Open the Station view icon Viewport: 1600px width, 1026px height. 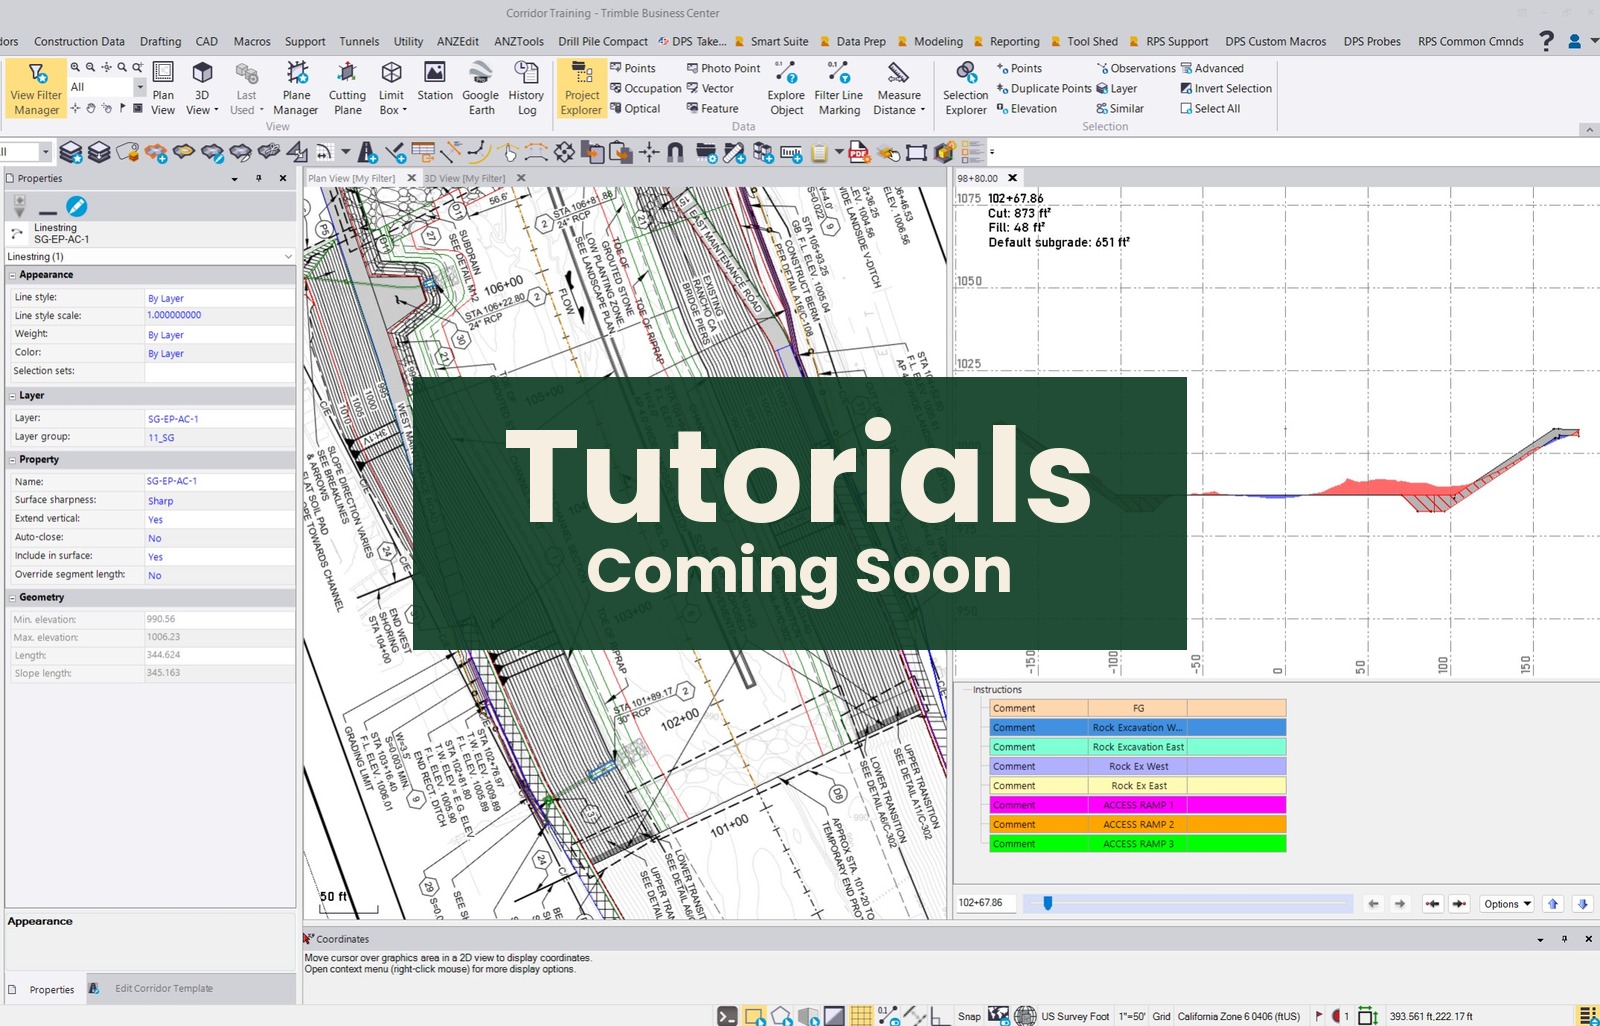[435, 81]
